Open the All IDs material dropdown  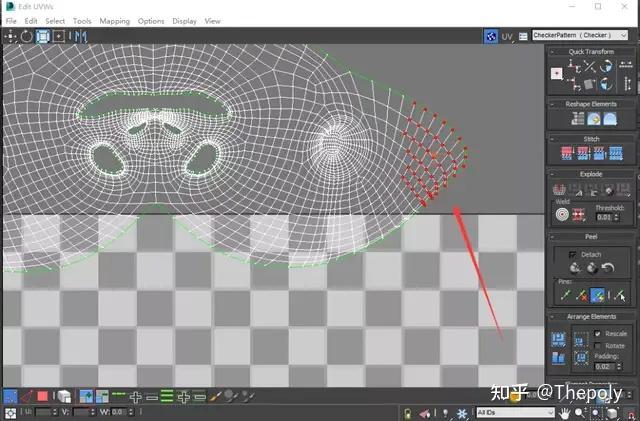click(x=516, y=413)
